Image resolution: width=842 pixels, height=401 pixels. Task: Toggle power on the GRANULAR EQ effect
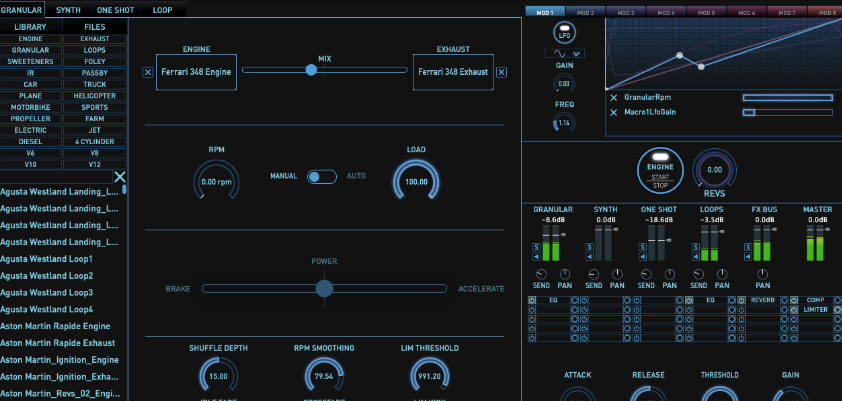[x=532, y=300]
